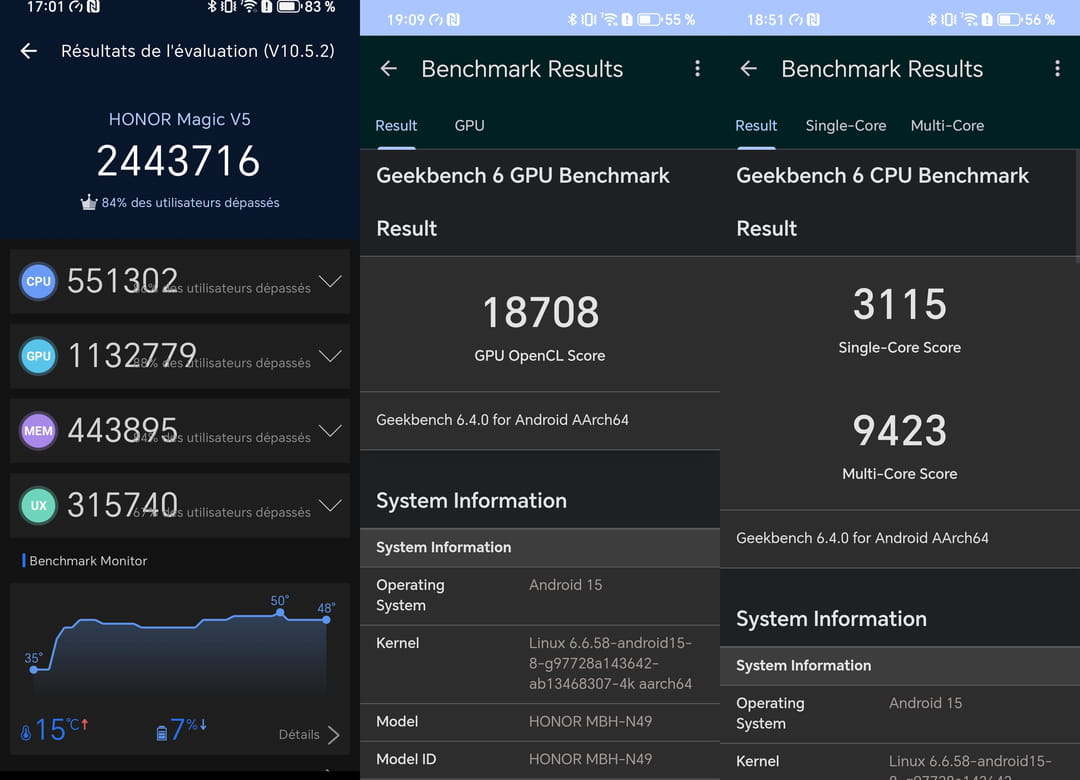This screenshot has width=1080, height=780.
Task: Expand the UX 315740 score row
Action: point(329,506)
